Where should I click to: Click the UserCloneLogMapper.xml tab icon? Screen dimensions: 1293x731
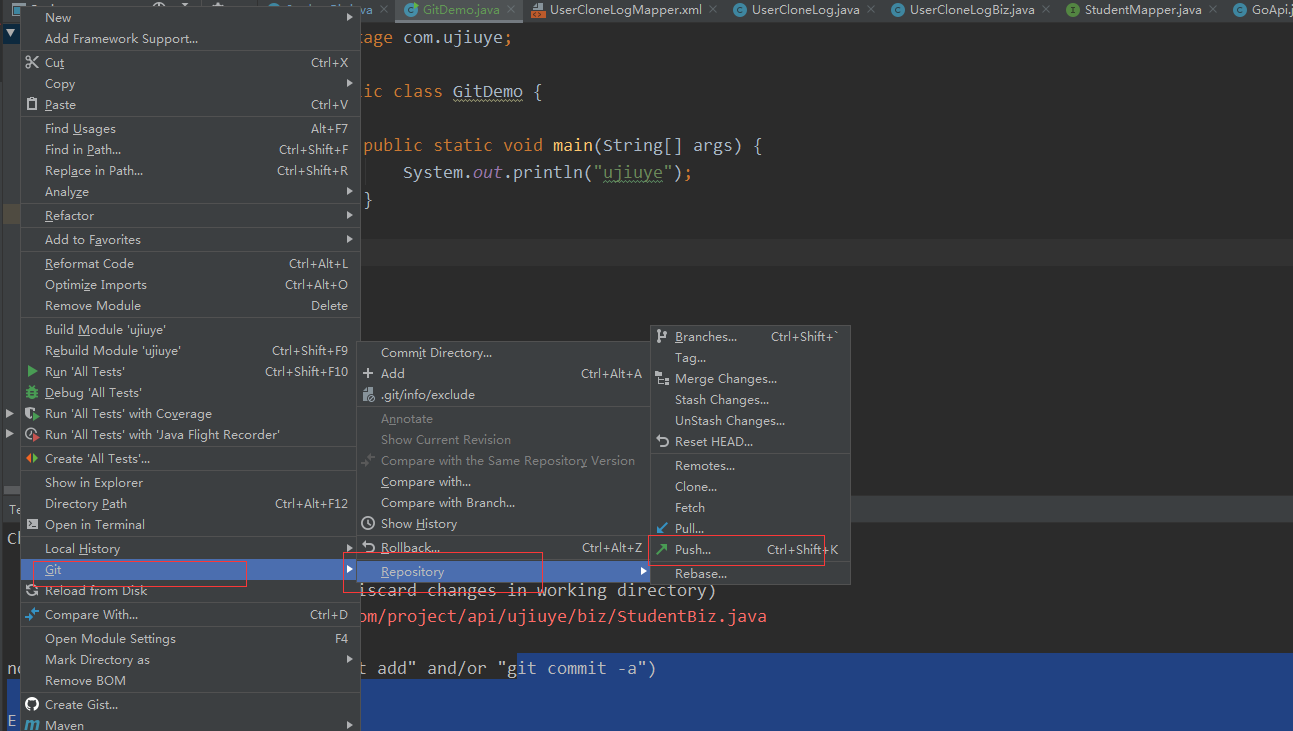click(537, 10)
